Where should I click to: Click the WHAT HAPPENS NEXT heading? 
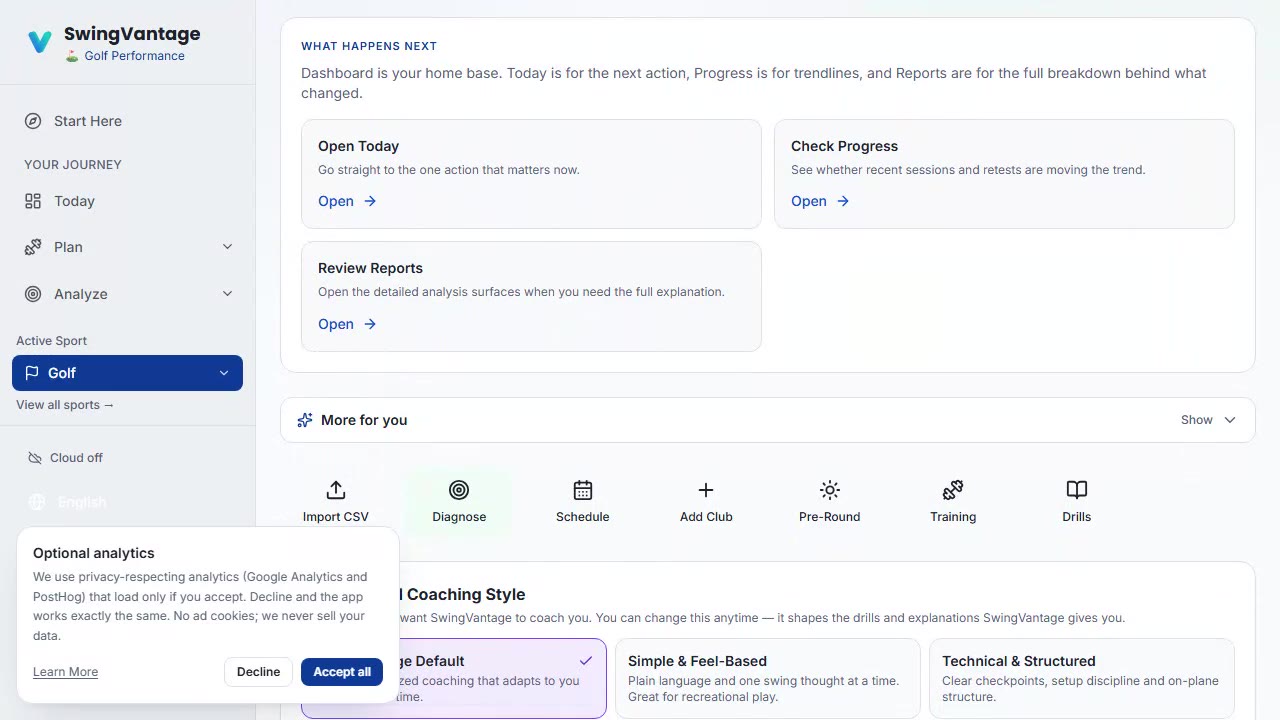pyautogui.click(x=369, y=46)
